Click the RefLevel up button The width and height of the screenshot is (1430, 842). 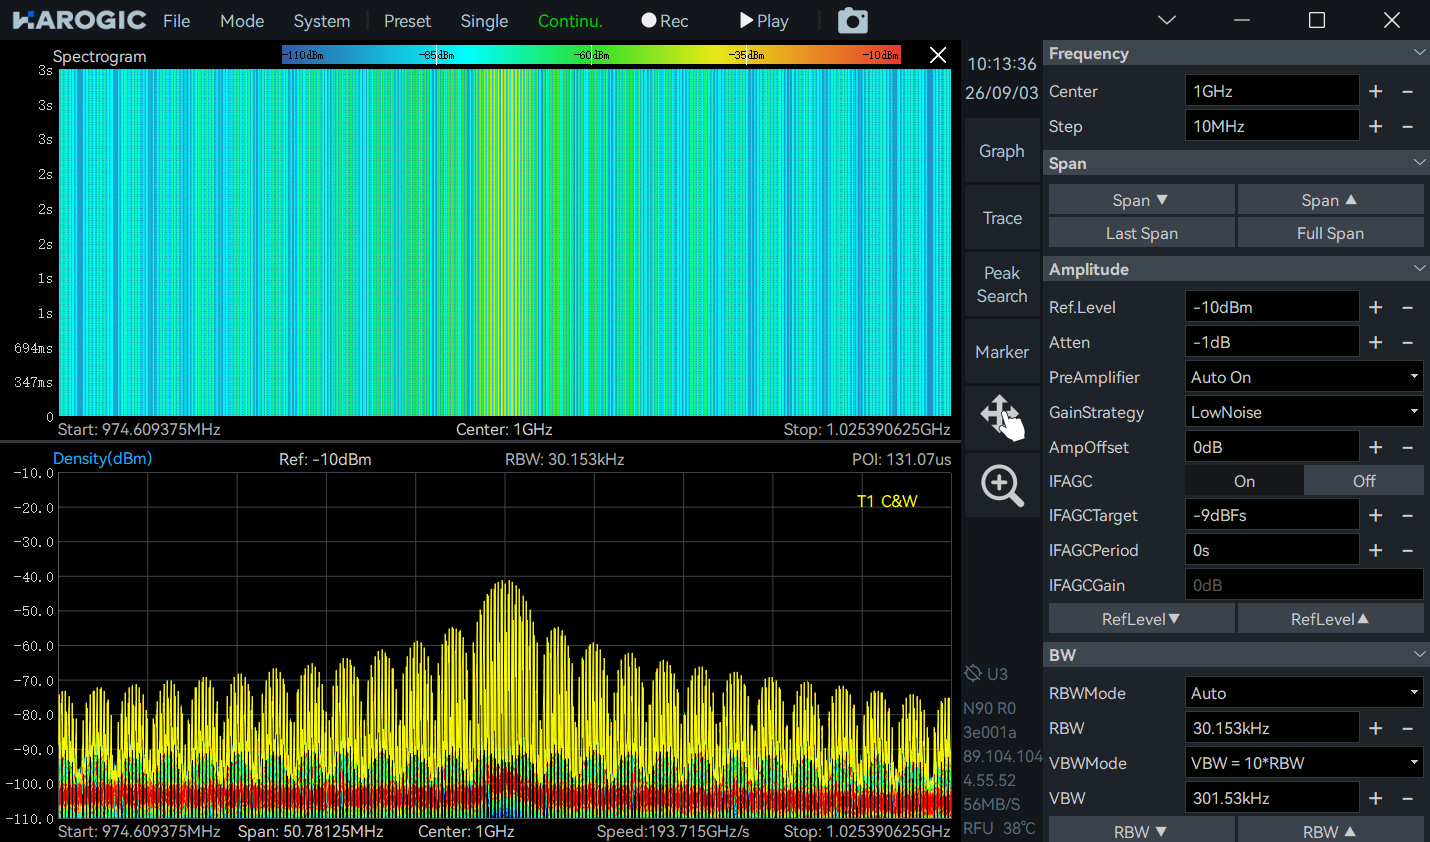1330,619
